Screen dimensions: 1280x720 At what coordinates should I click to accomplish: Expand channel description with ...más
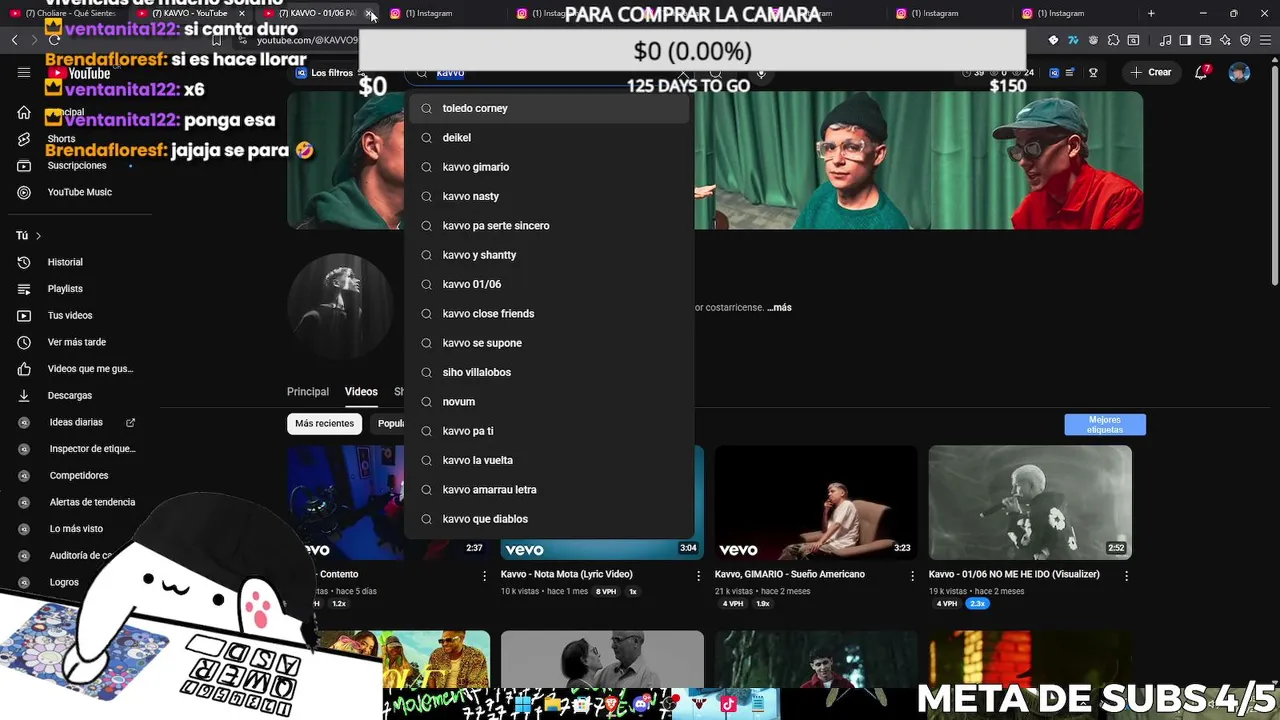pos(779,307)
